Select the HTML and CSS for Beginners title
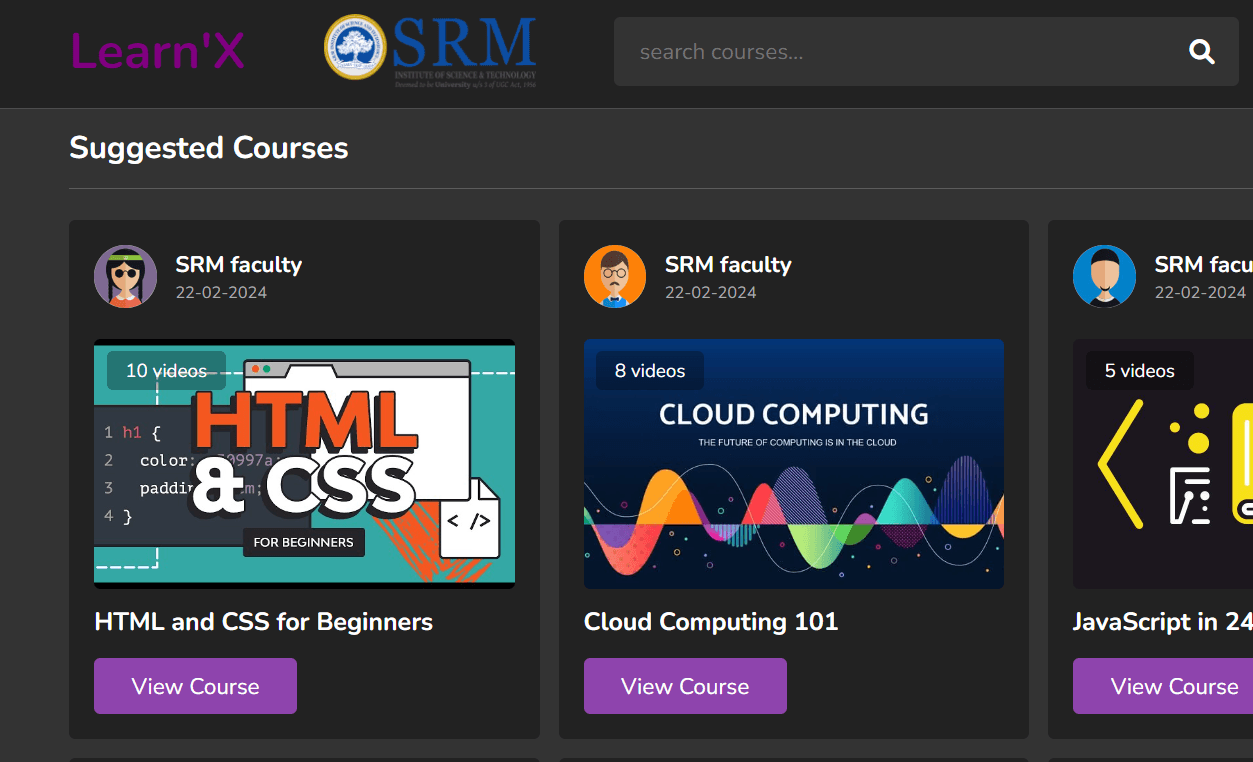 pos(263,622)
